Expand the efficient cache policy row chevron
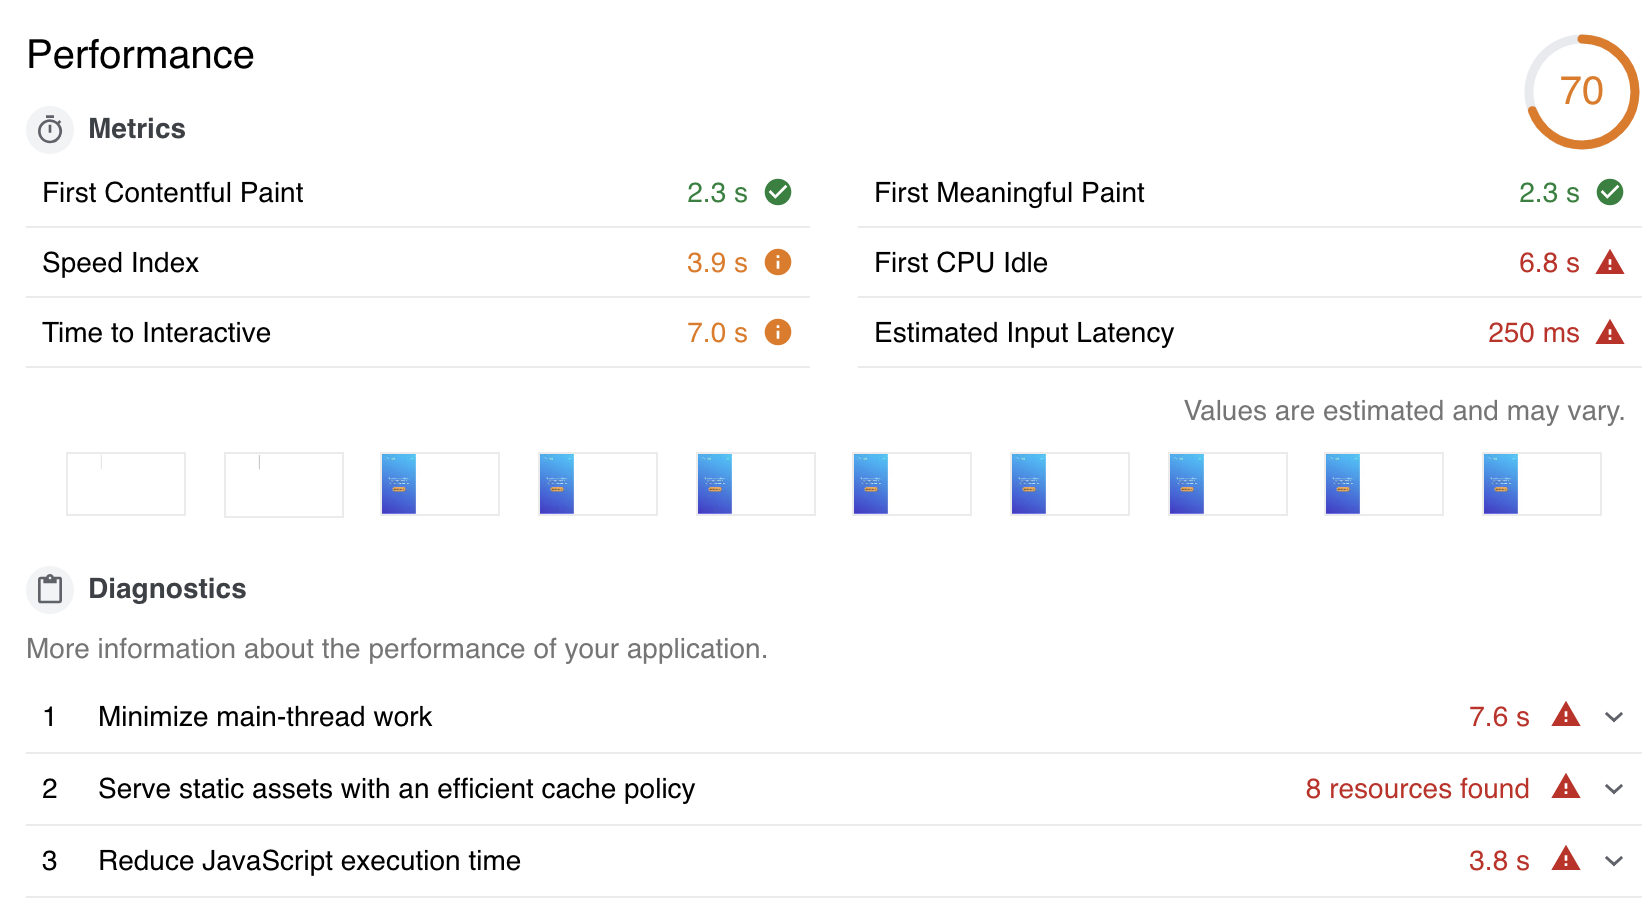 coord(1614,789)
